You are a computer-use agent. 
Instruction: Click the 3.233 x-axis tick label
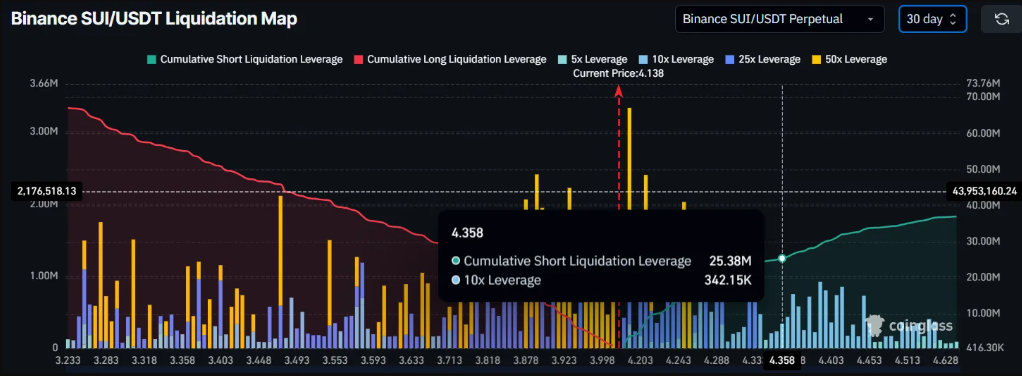(68, 360)
